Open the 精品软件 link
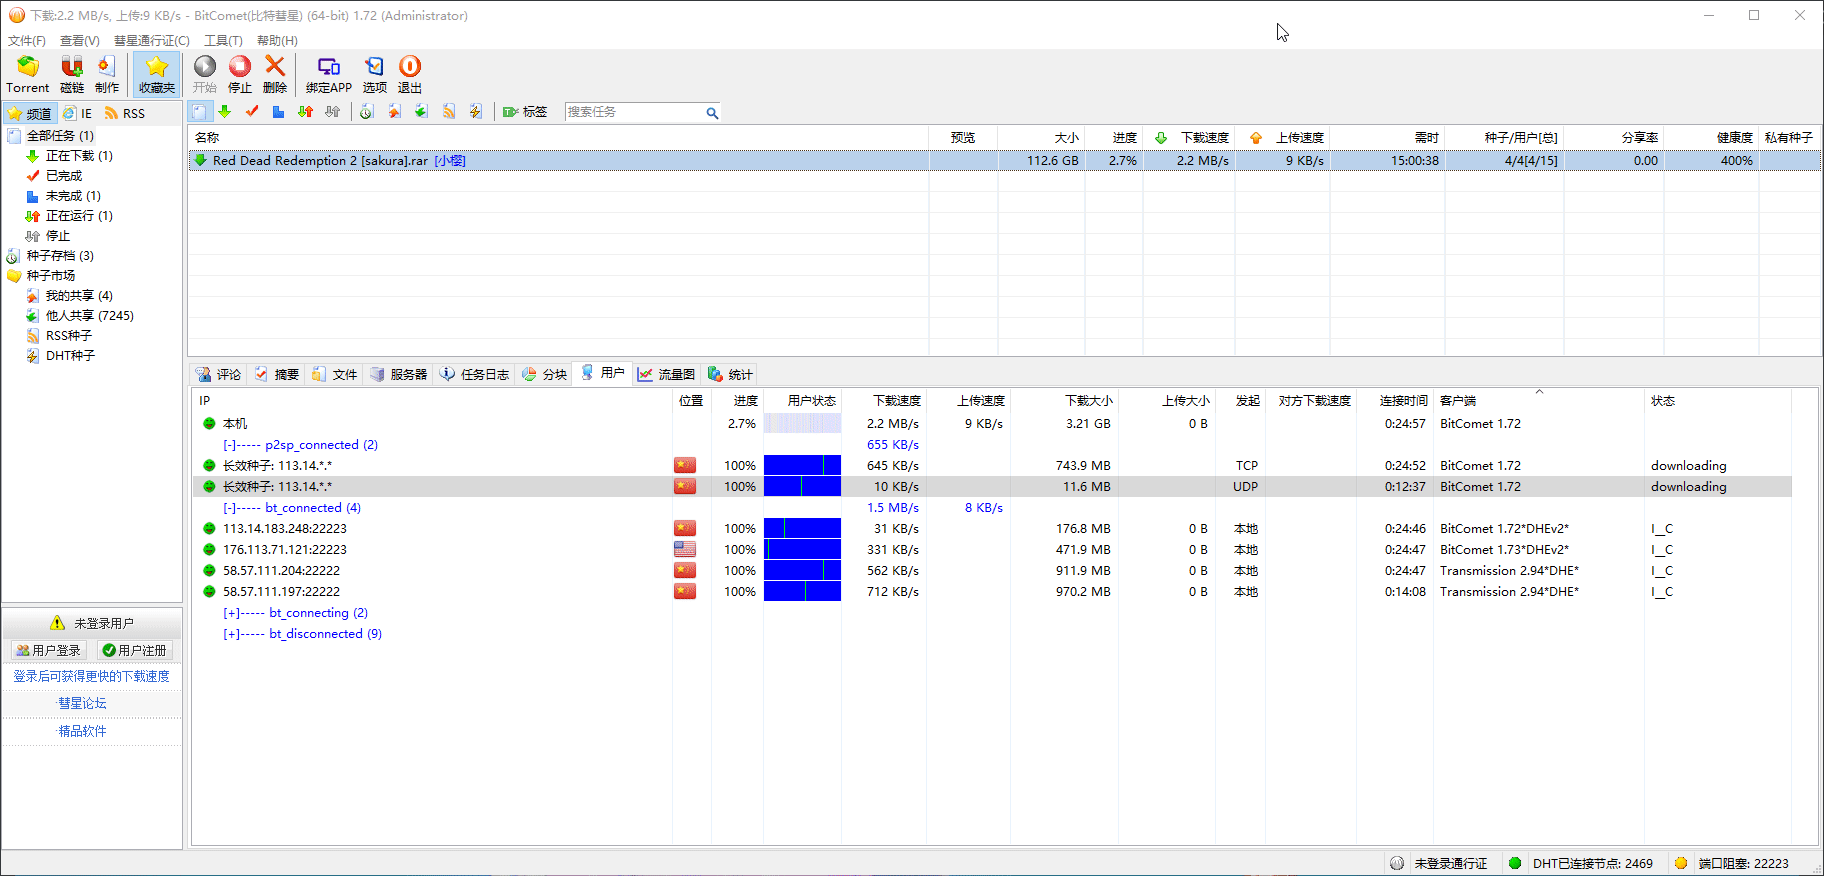The width and height of the screenshot is (1824, 876). (82, 732)
